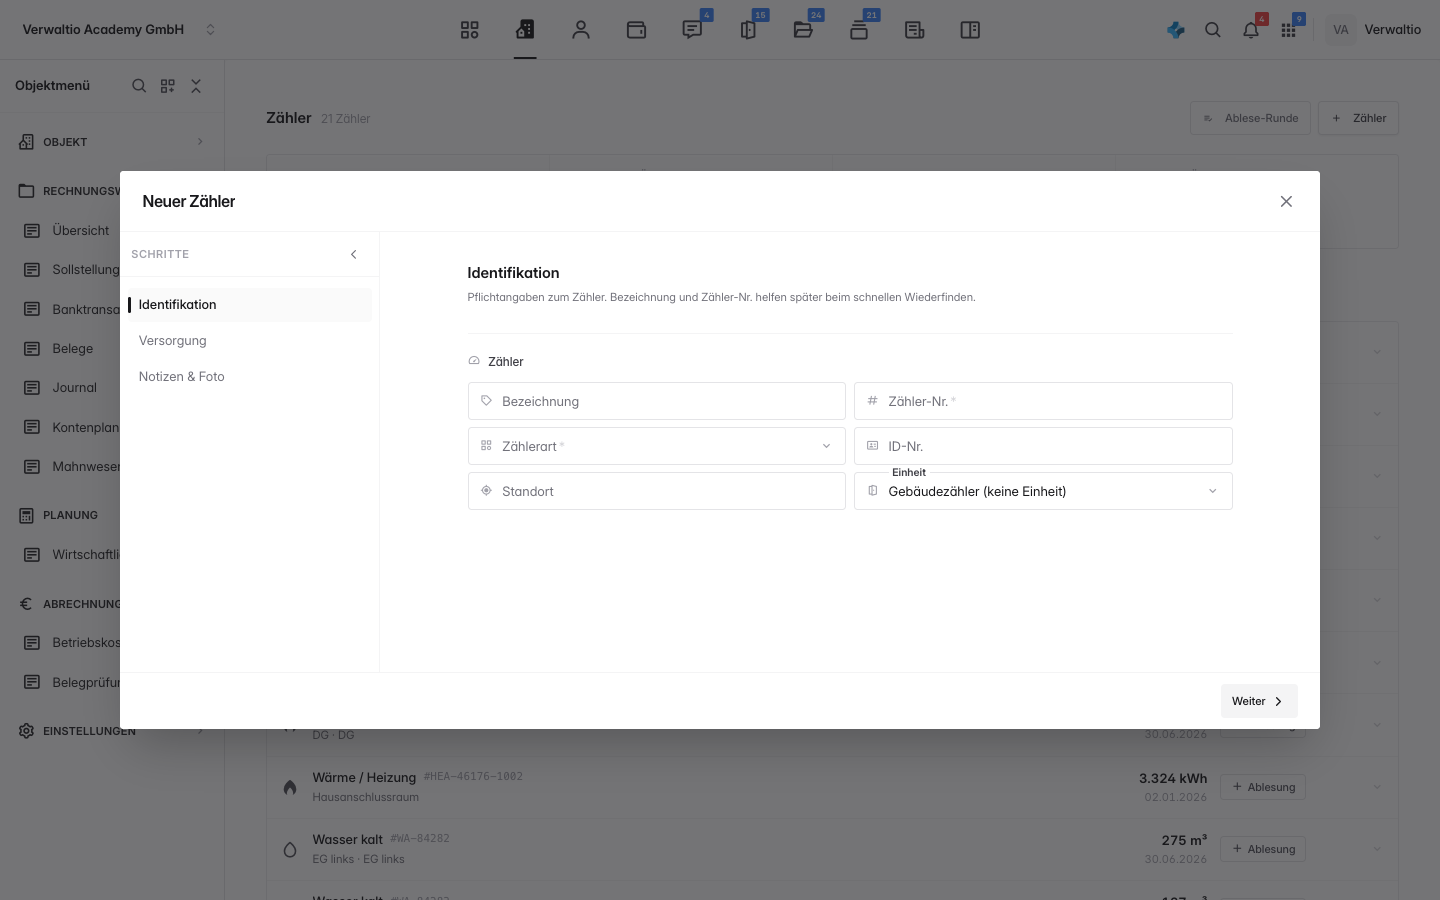Open the chat messages icon with badge
The image size is (1440, 900).
click(692, 30)
